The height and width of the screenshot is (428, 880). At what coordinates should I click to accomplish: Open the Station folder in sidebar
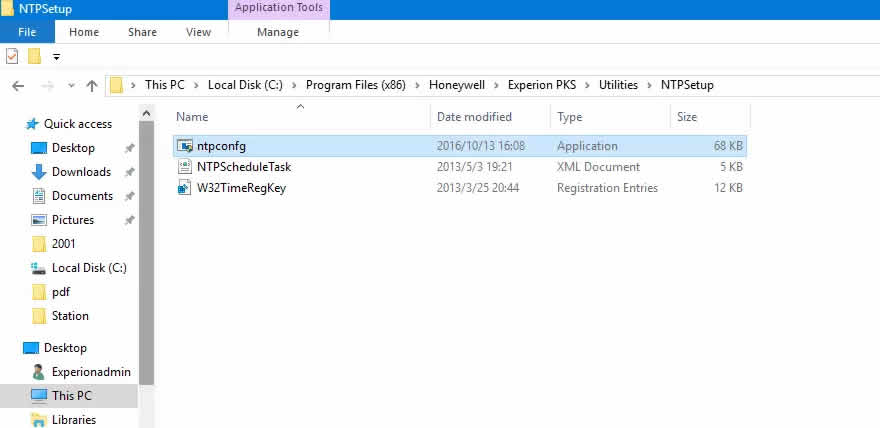(70, 316)
